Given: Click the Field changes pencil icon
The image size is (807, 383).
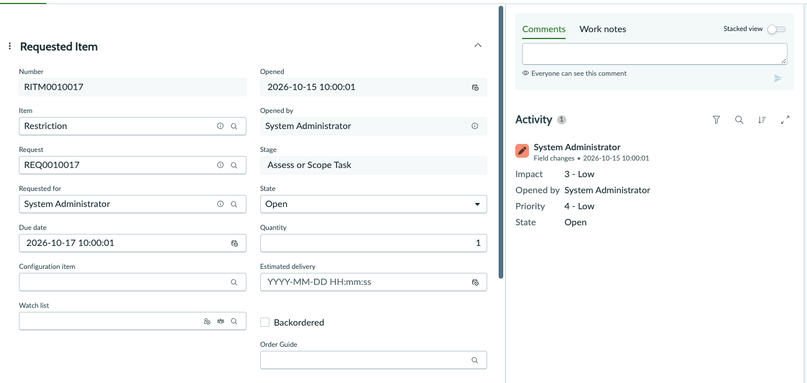Looking at the screenshot, I should click(x=522, y=151).
